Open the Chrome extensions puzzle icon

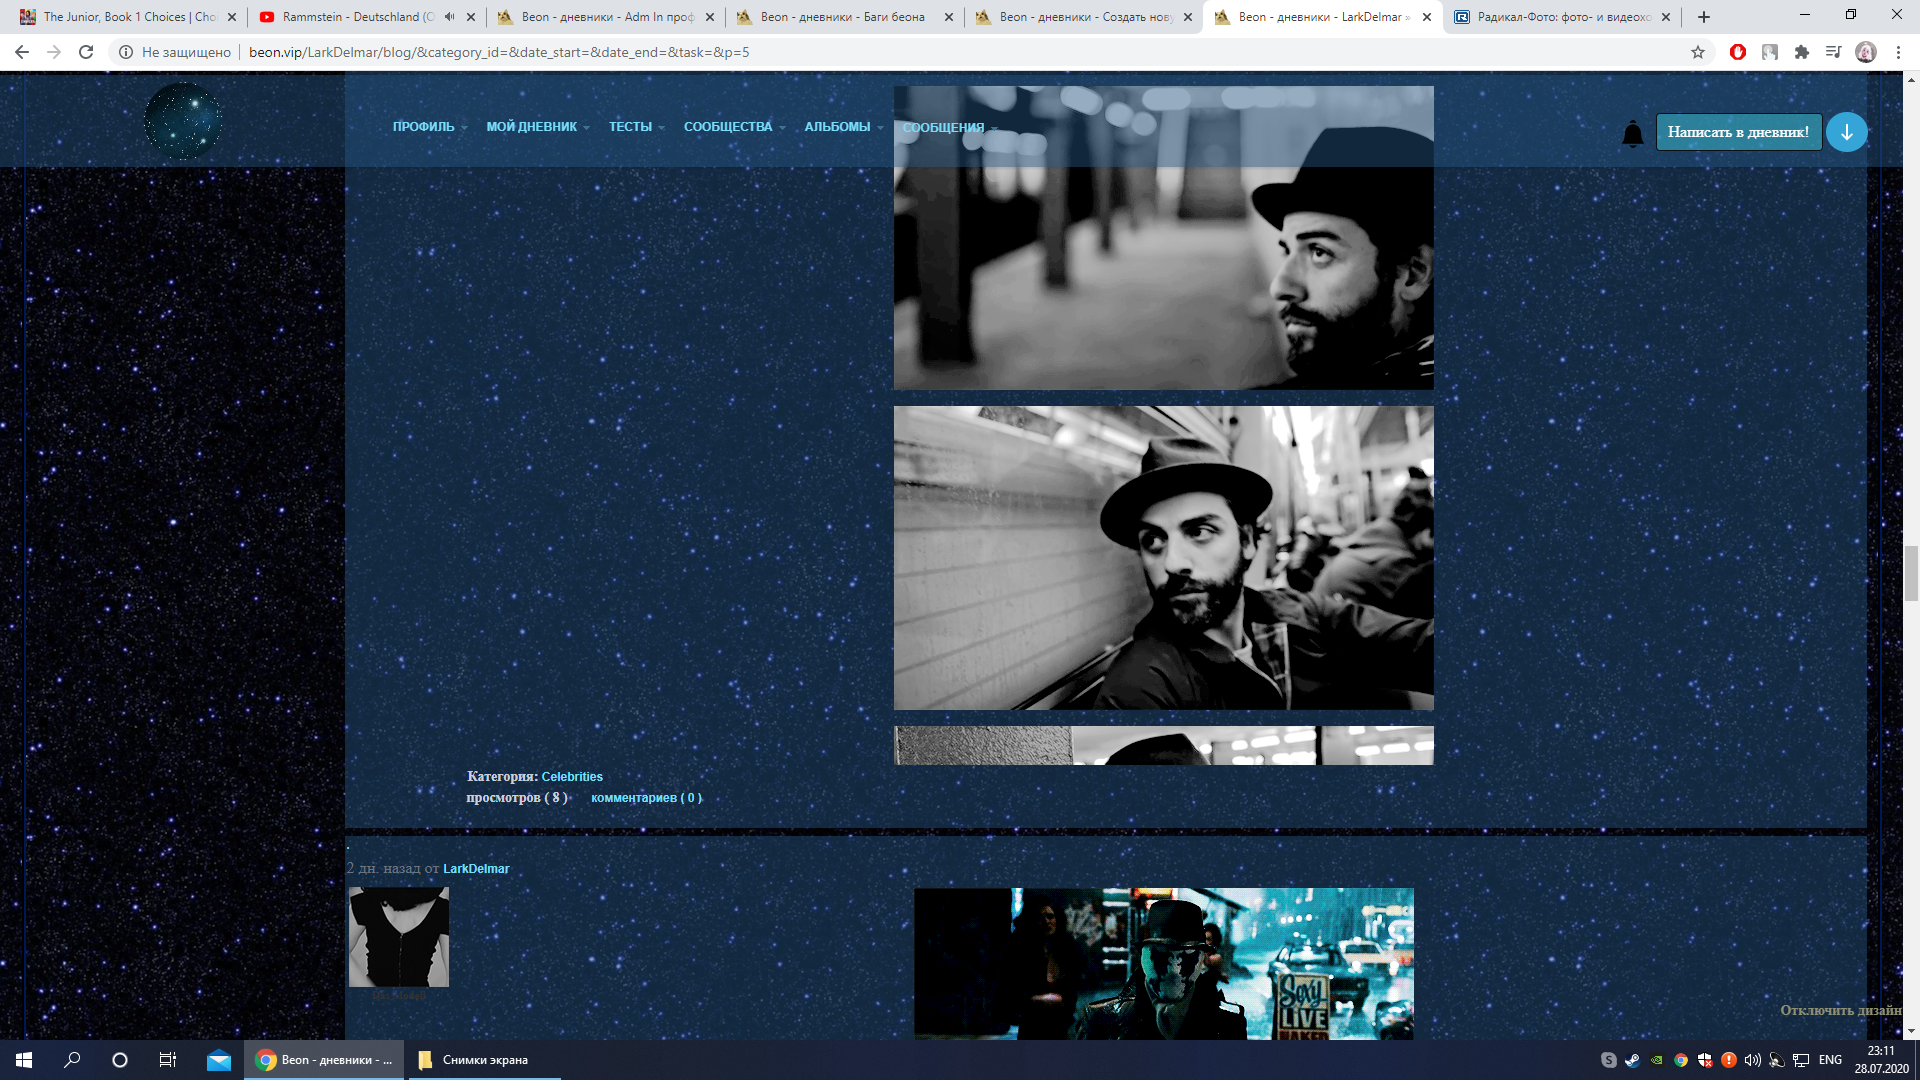pyautogui.click(x=1802, y=52)
